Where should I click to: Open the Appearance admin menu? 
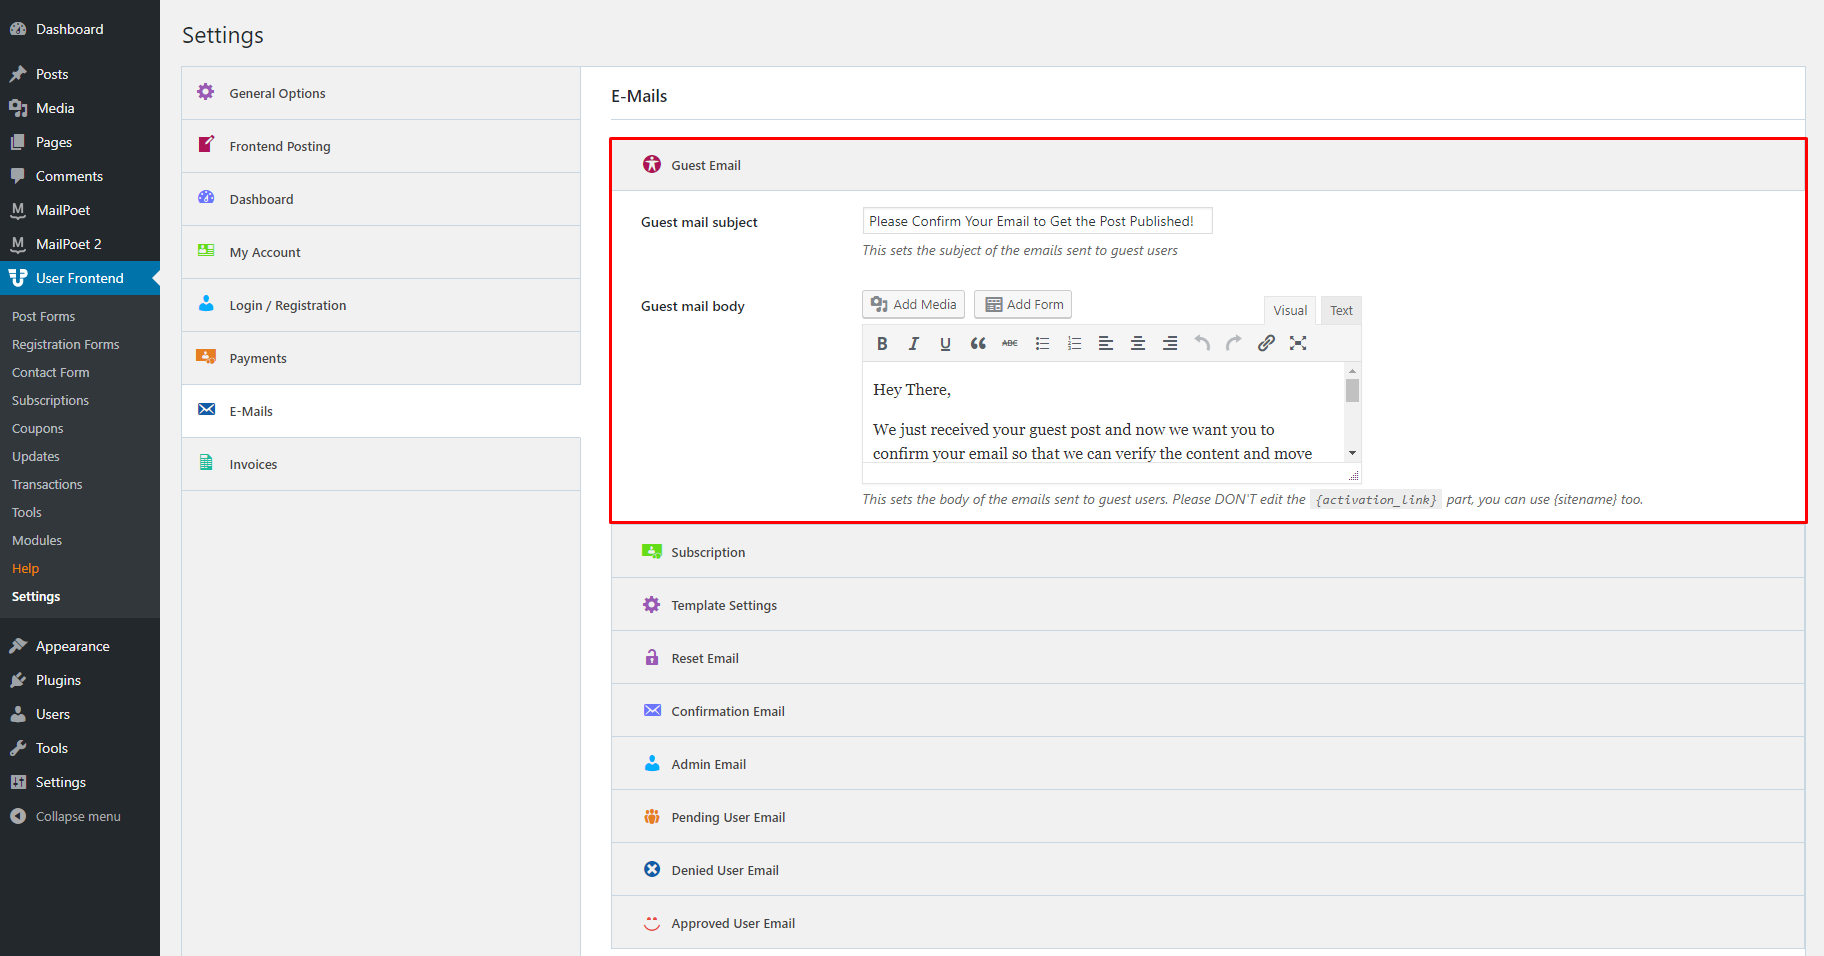click(80, 646)
